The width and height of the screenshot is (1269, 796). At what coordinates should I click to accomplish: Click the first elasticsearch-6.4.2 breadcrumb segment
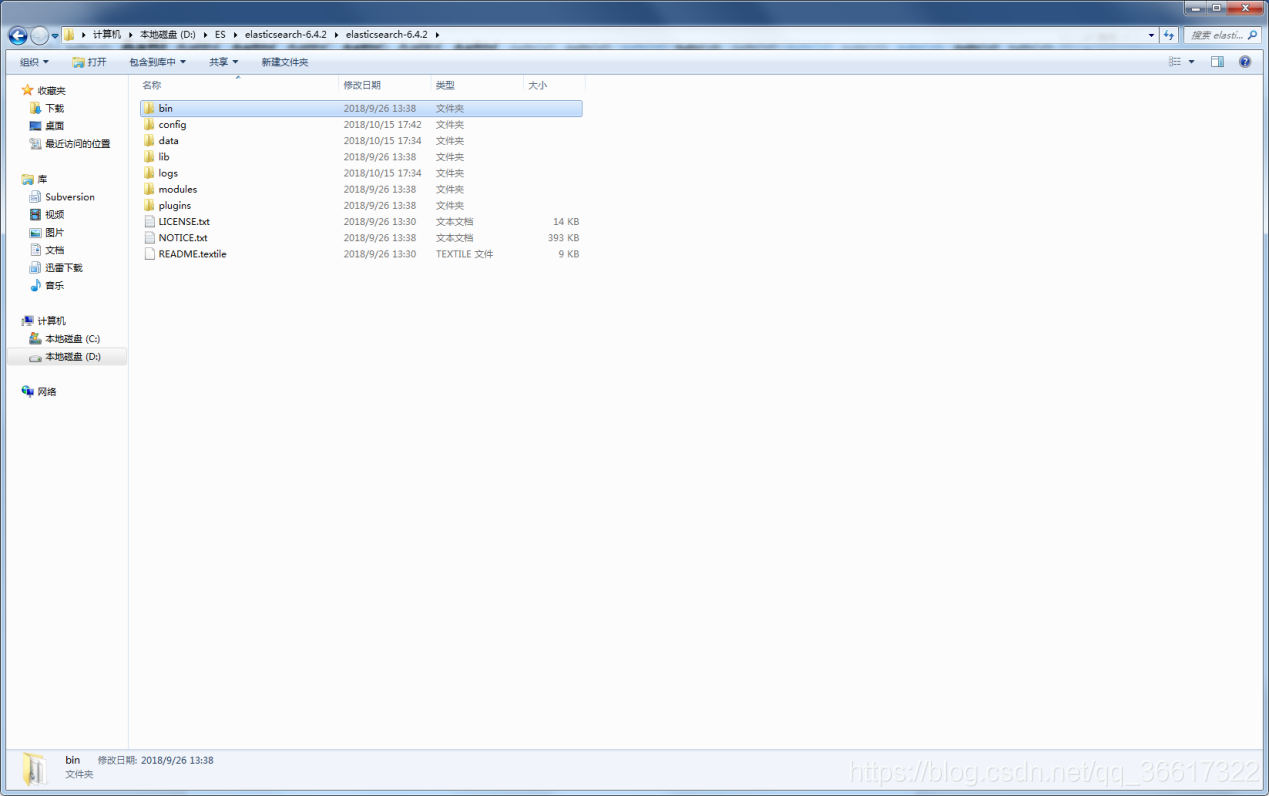click(x=286, y=35)
